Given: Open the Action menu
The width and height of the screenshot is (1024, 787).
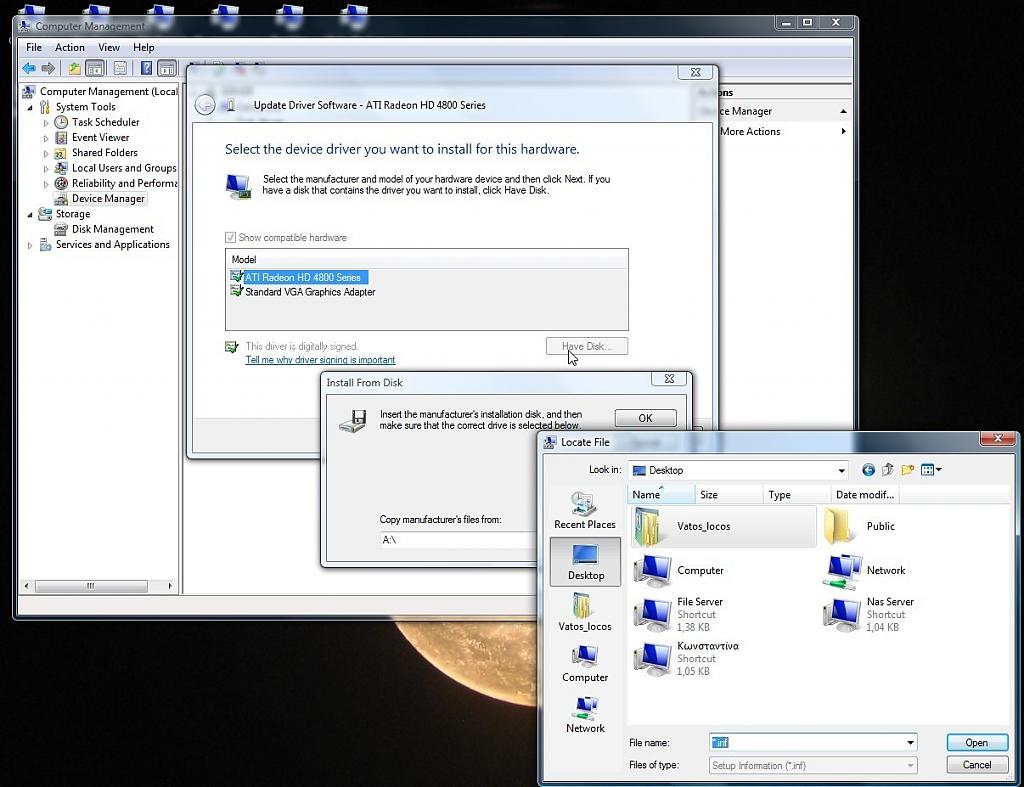Looking at the screenshot, I should pos(70,48).
